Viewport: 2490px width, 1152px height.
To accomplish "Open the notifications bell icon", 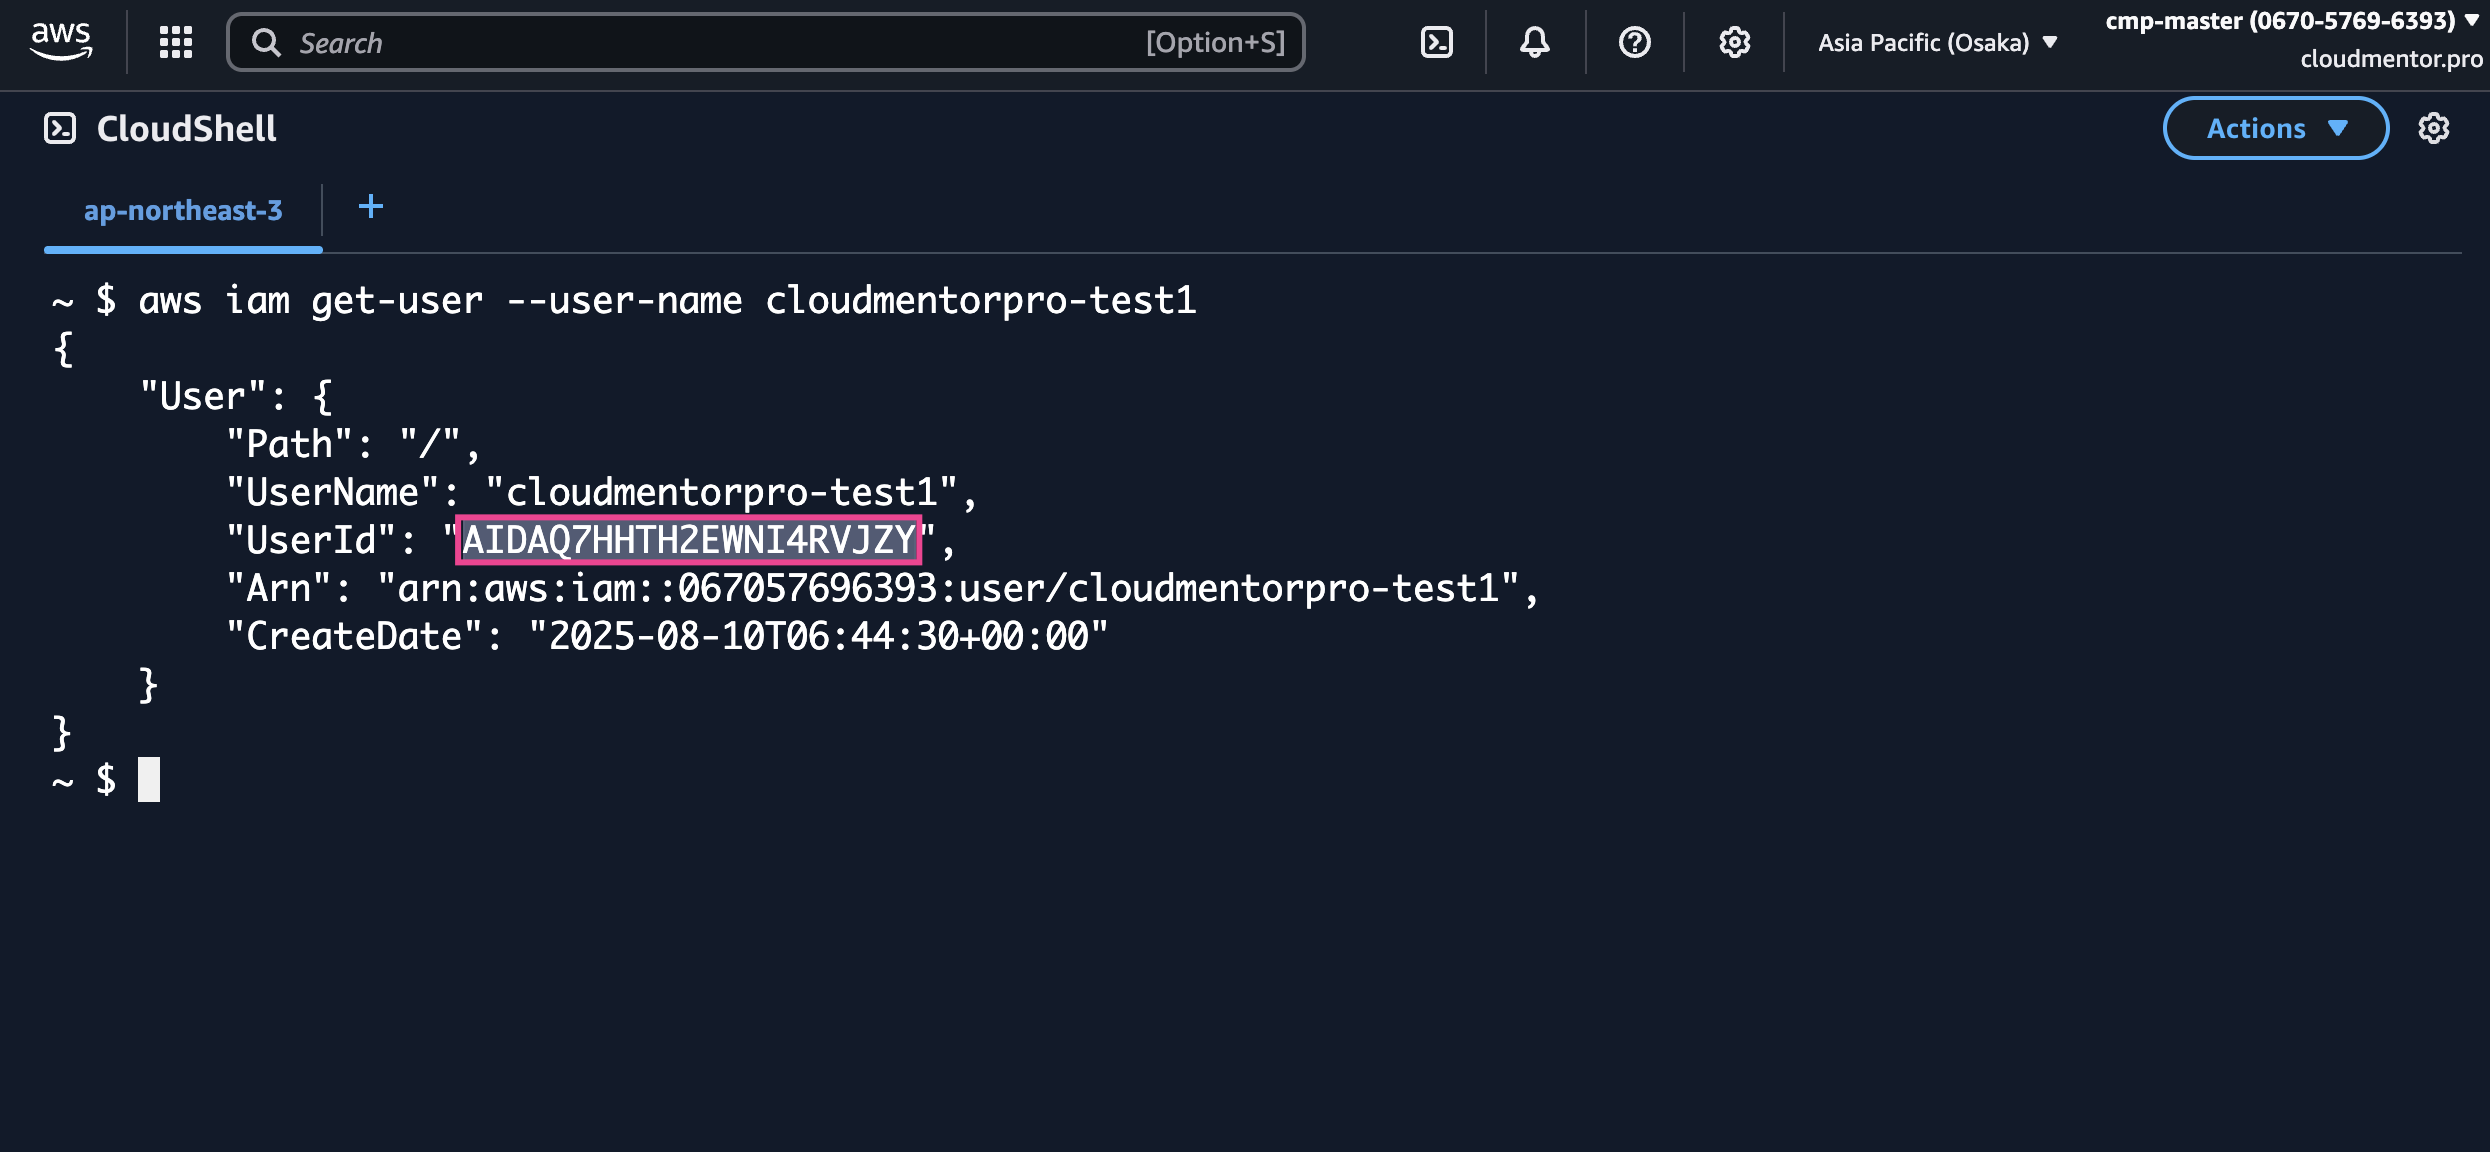I will (x=1534, y=42).
